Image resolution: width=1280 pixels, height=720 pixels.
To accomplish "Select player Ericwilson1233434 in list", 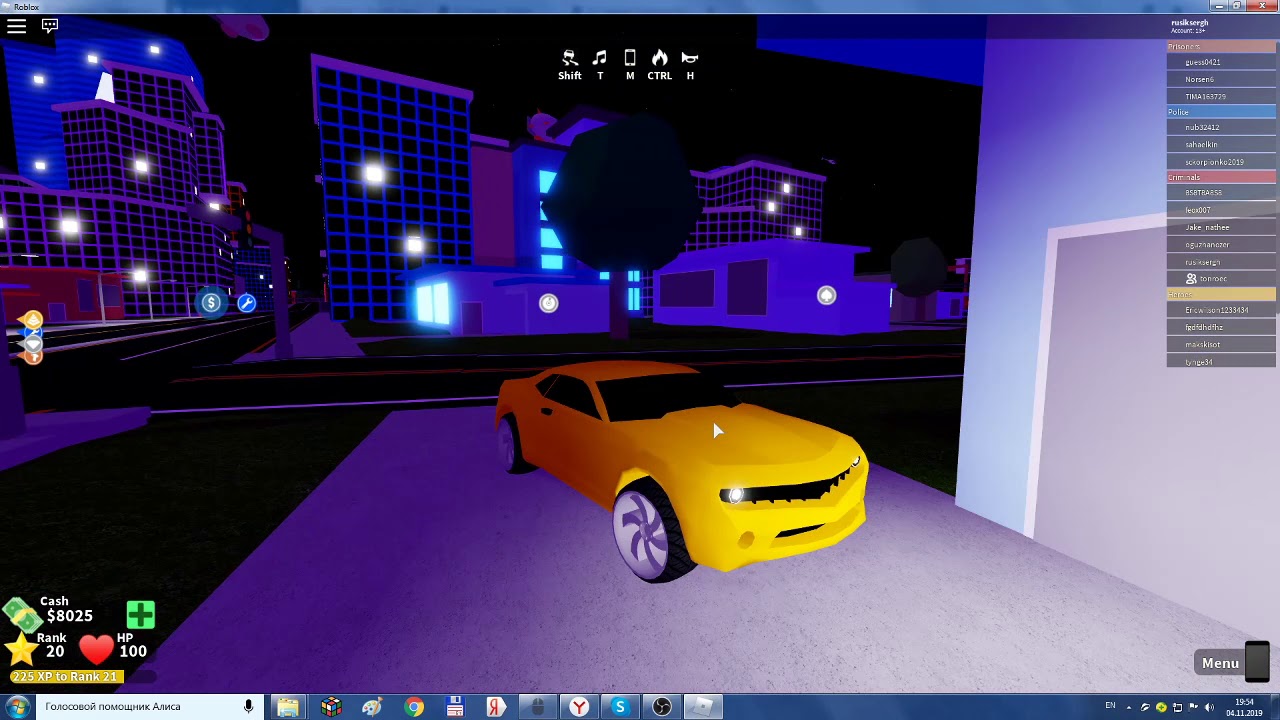I will (1221, 310).
